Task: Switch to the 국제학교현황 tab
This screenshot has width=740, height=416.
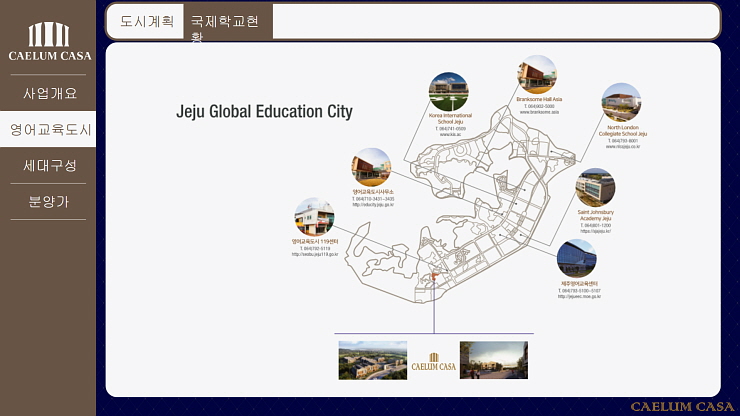Action: 228,21
